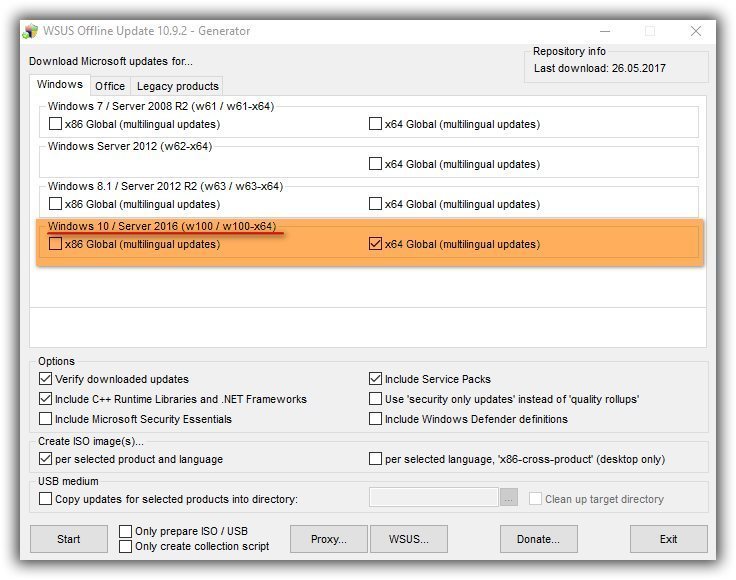The image size is (736, 580).
Task: Click the browse '...' button for USB directory
Action: 509,497
